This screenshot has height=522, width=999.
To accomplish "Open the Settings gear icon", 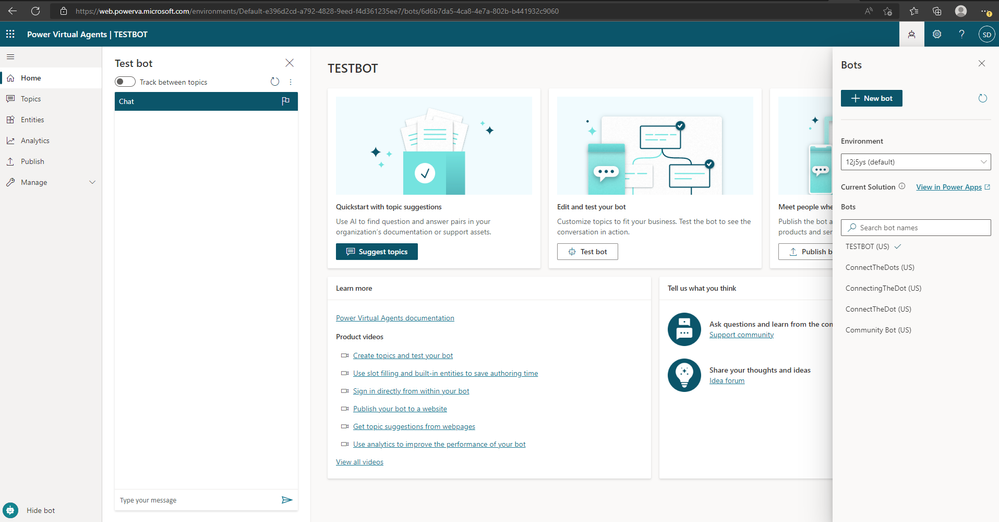I will 937,34.
